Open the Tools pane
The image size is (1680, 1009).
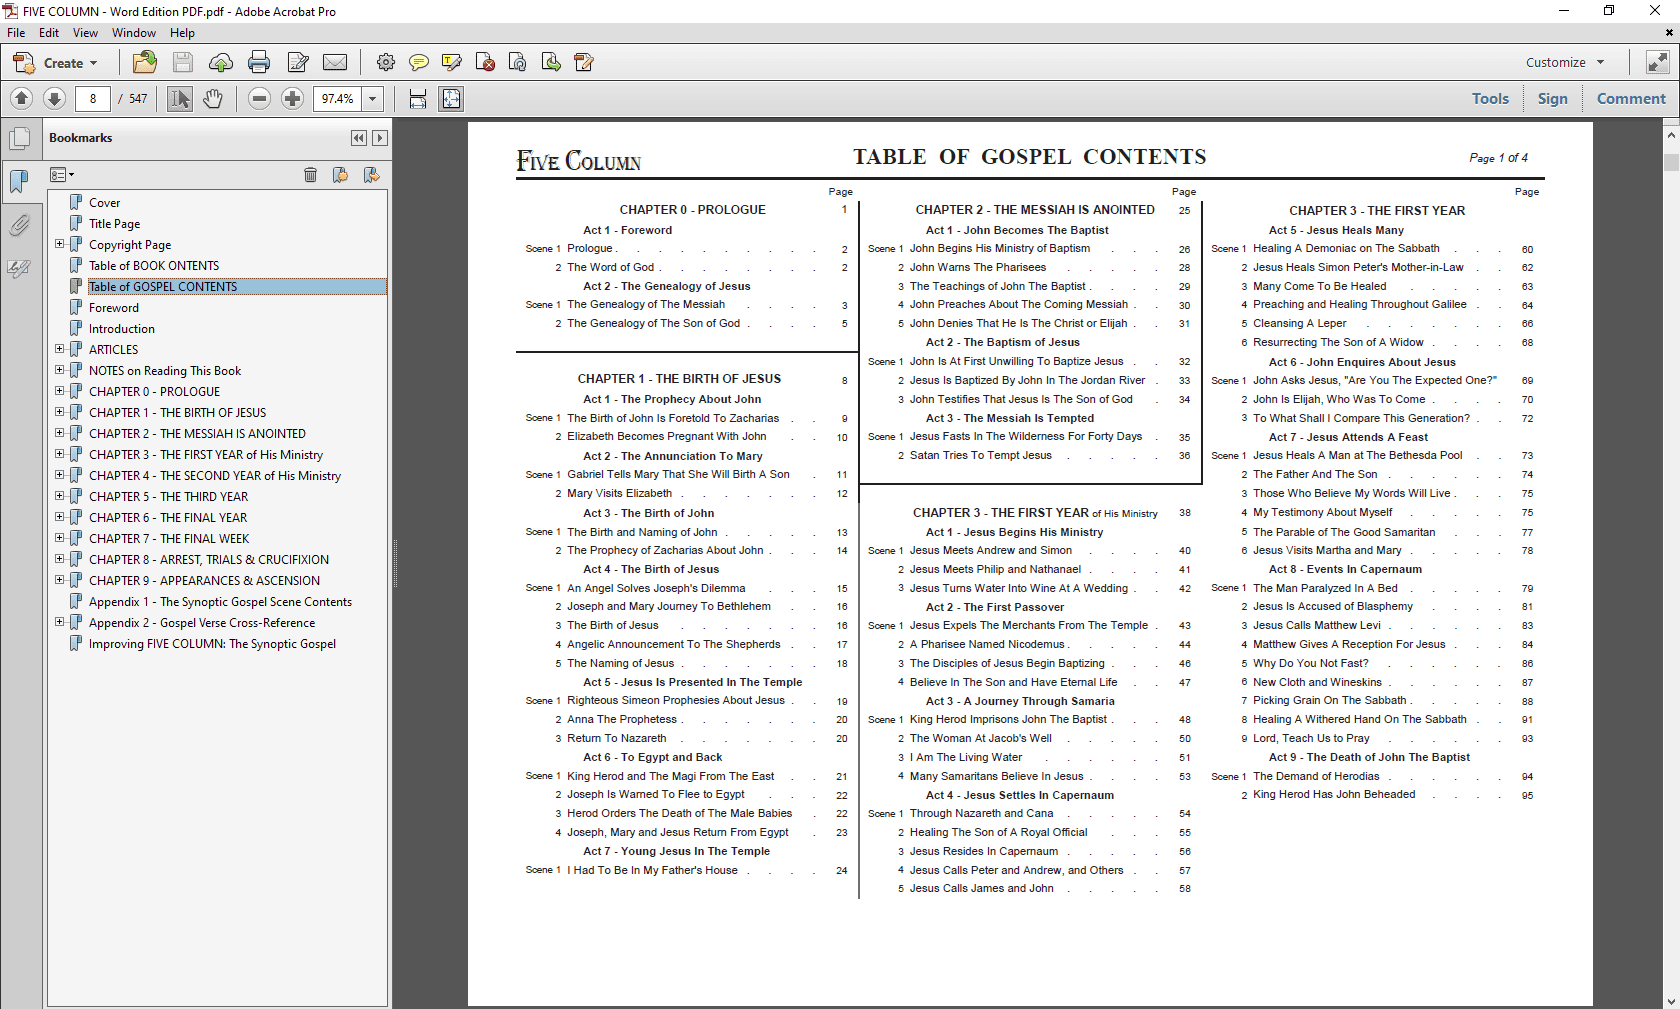(1490, 98)
